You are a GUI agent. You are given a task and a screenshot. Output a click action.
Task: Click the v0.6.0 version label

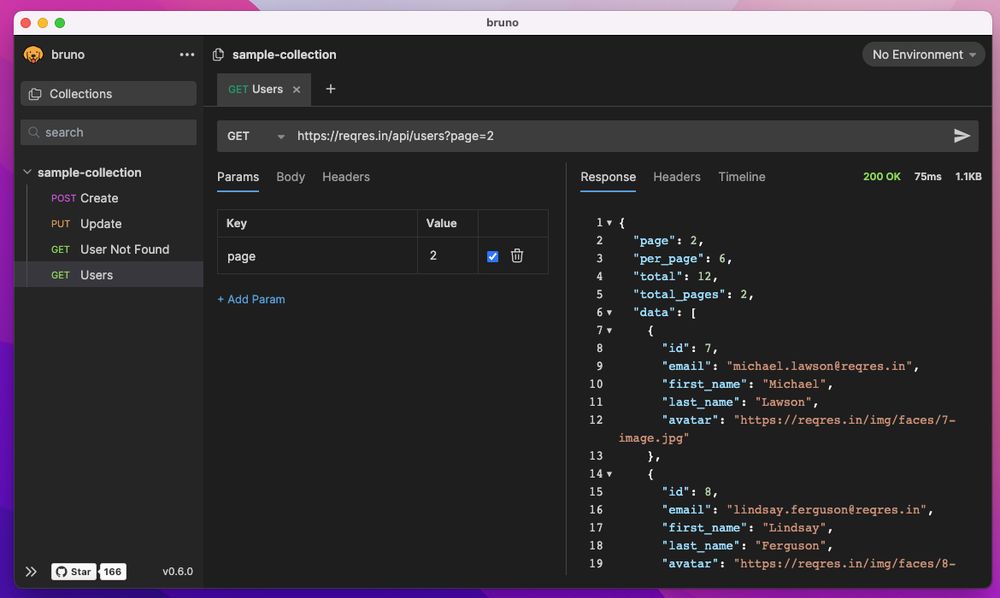[x=177, y=571]
